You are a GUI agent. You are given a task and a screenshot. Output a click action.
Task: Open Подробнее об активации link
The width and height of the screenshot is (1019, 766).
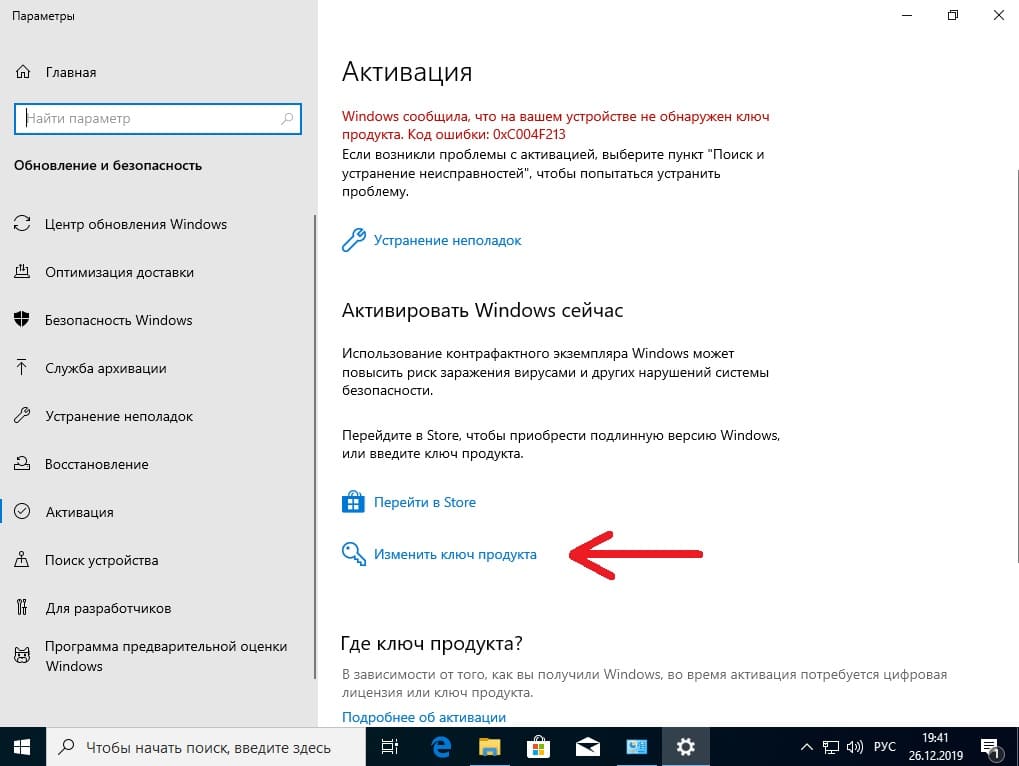424,717
